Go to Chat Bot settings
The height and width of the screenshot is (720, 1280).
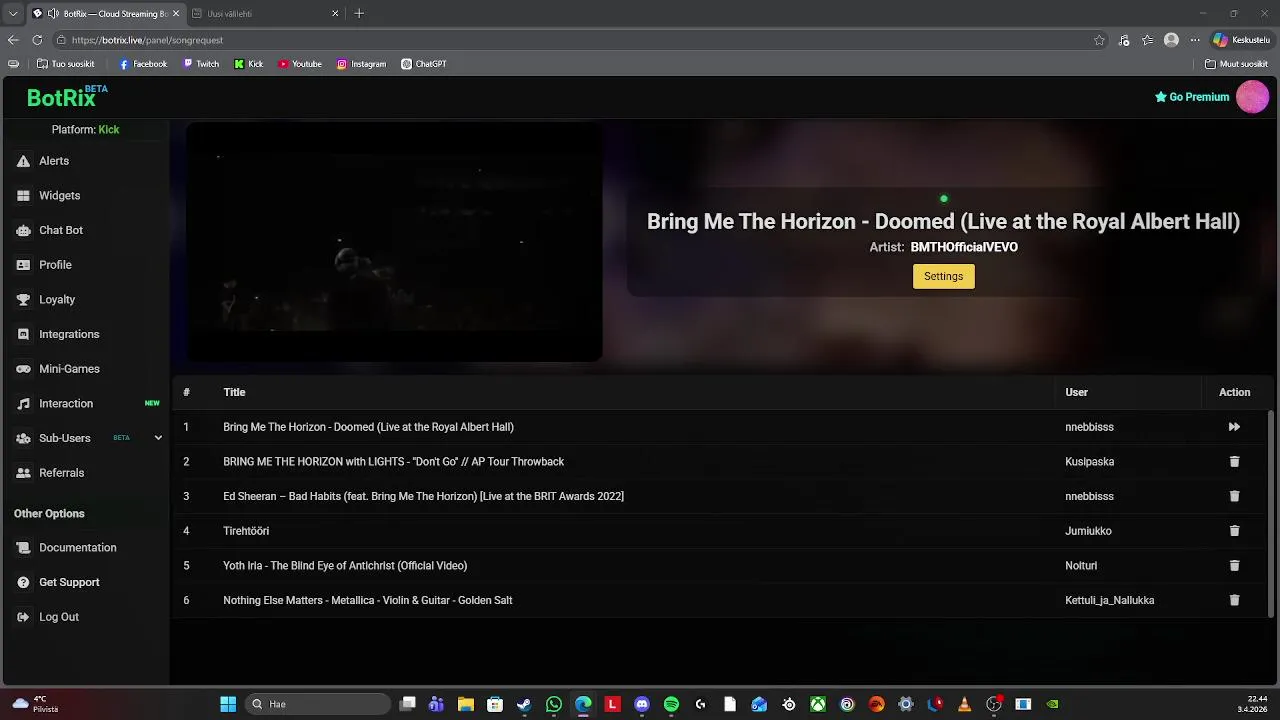pos(60,230)
